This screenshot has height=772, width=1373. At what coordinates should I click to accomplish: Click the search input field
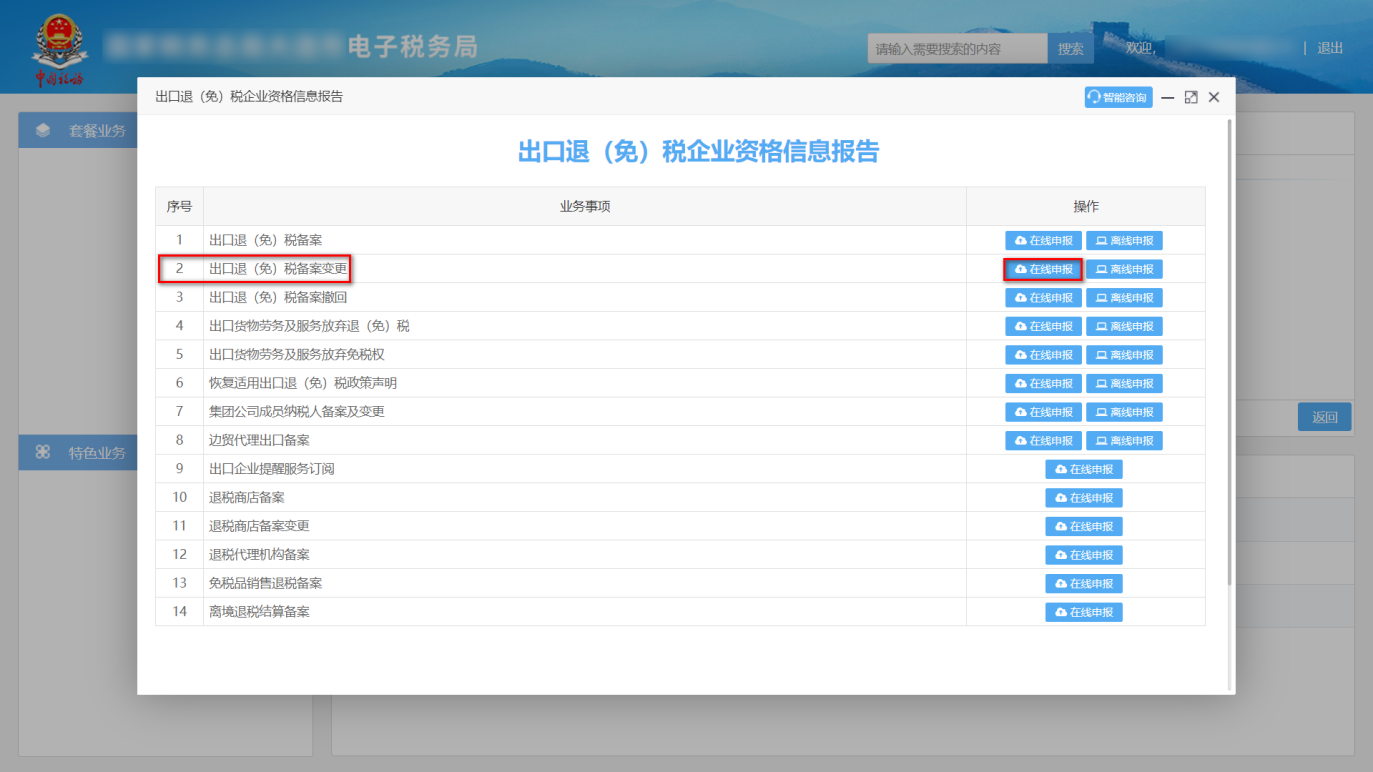coord(956,47)
